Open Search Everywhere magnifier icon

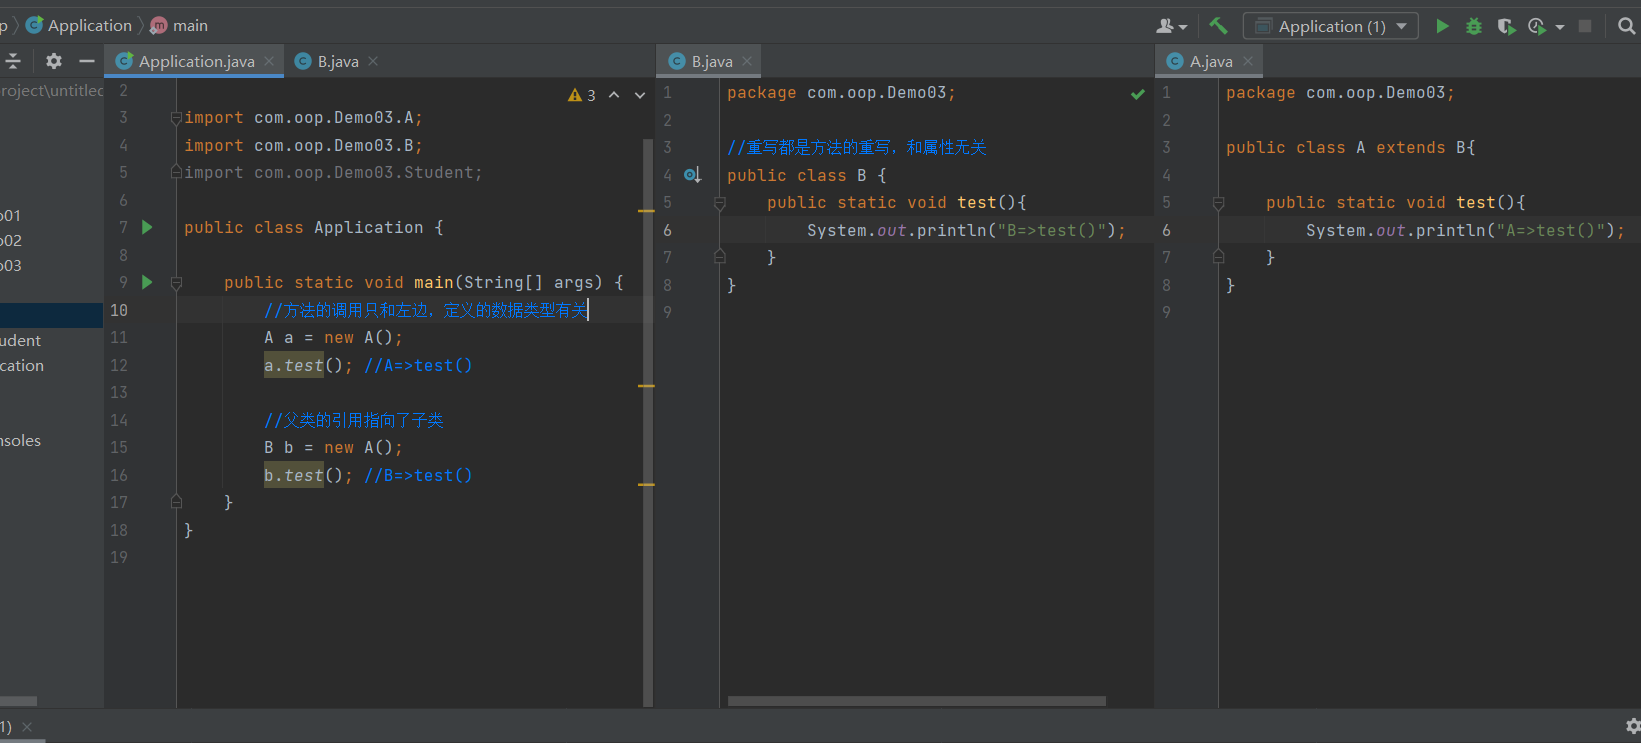[x=1627, y=26]
